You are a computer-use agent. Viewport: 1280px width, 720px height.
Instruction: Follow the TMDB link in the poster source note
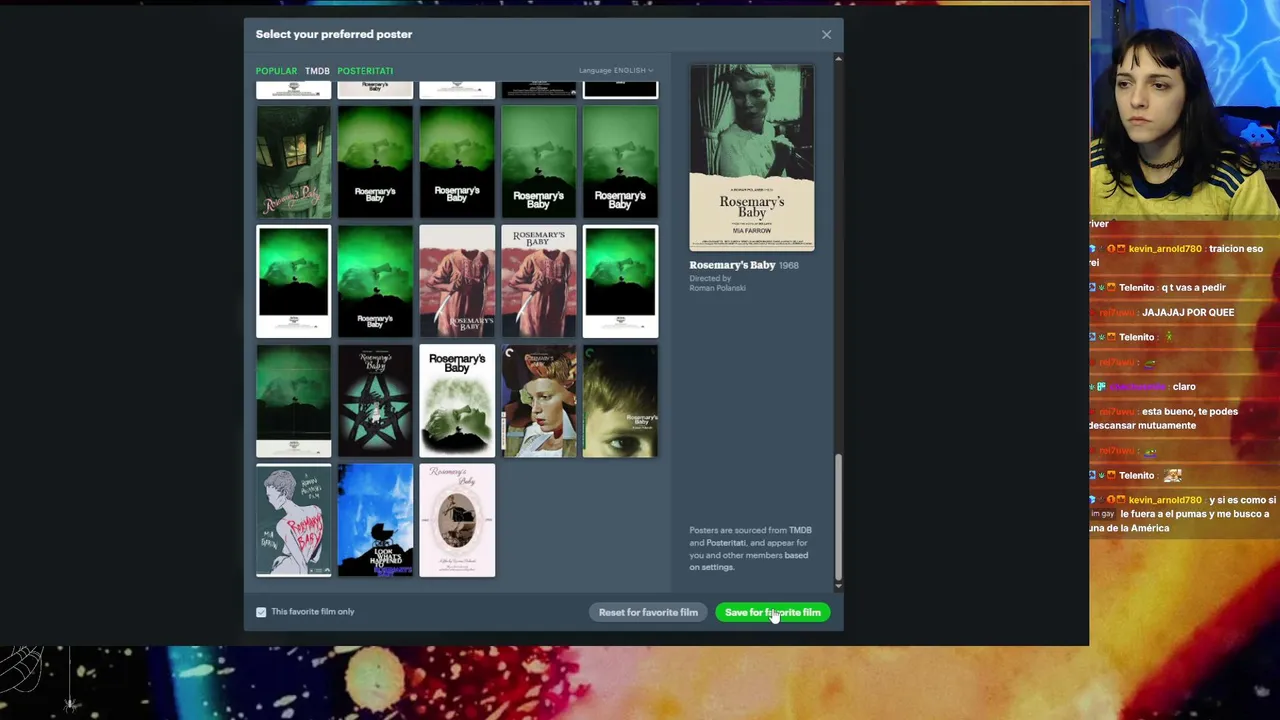click(800, 530)
